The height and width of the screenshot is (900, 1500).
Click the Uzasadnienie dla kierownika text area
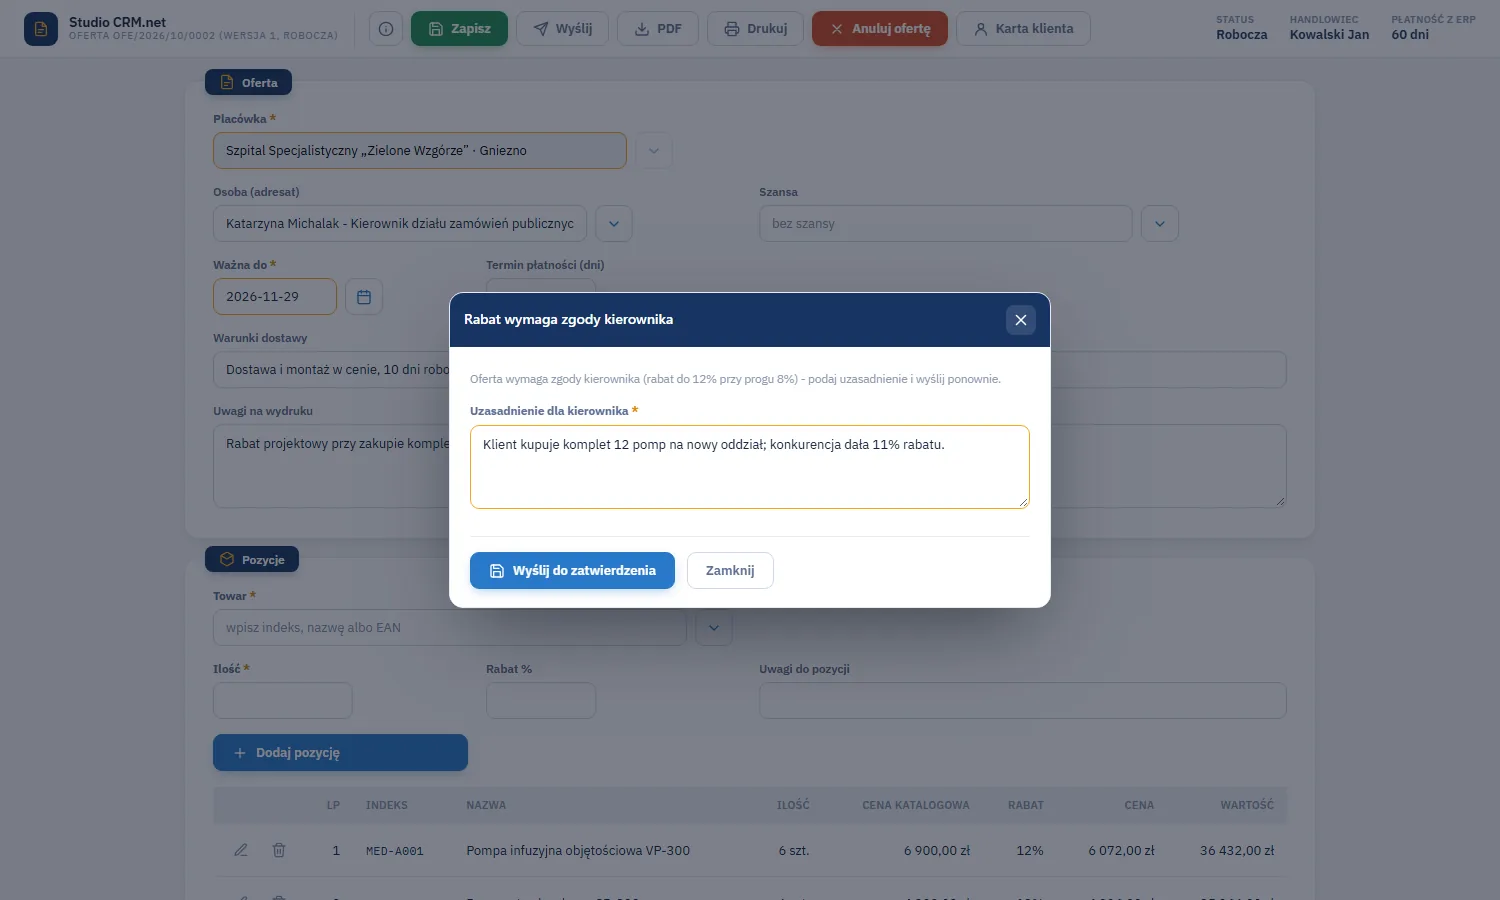[750, 467]
